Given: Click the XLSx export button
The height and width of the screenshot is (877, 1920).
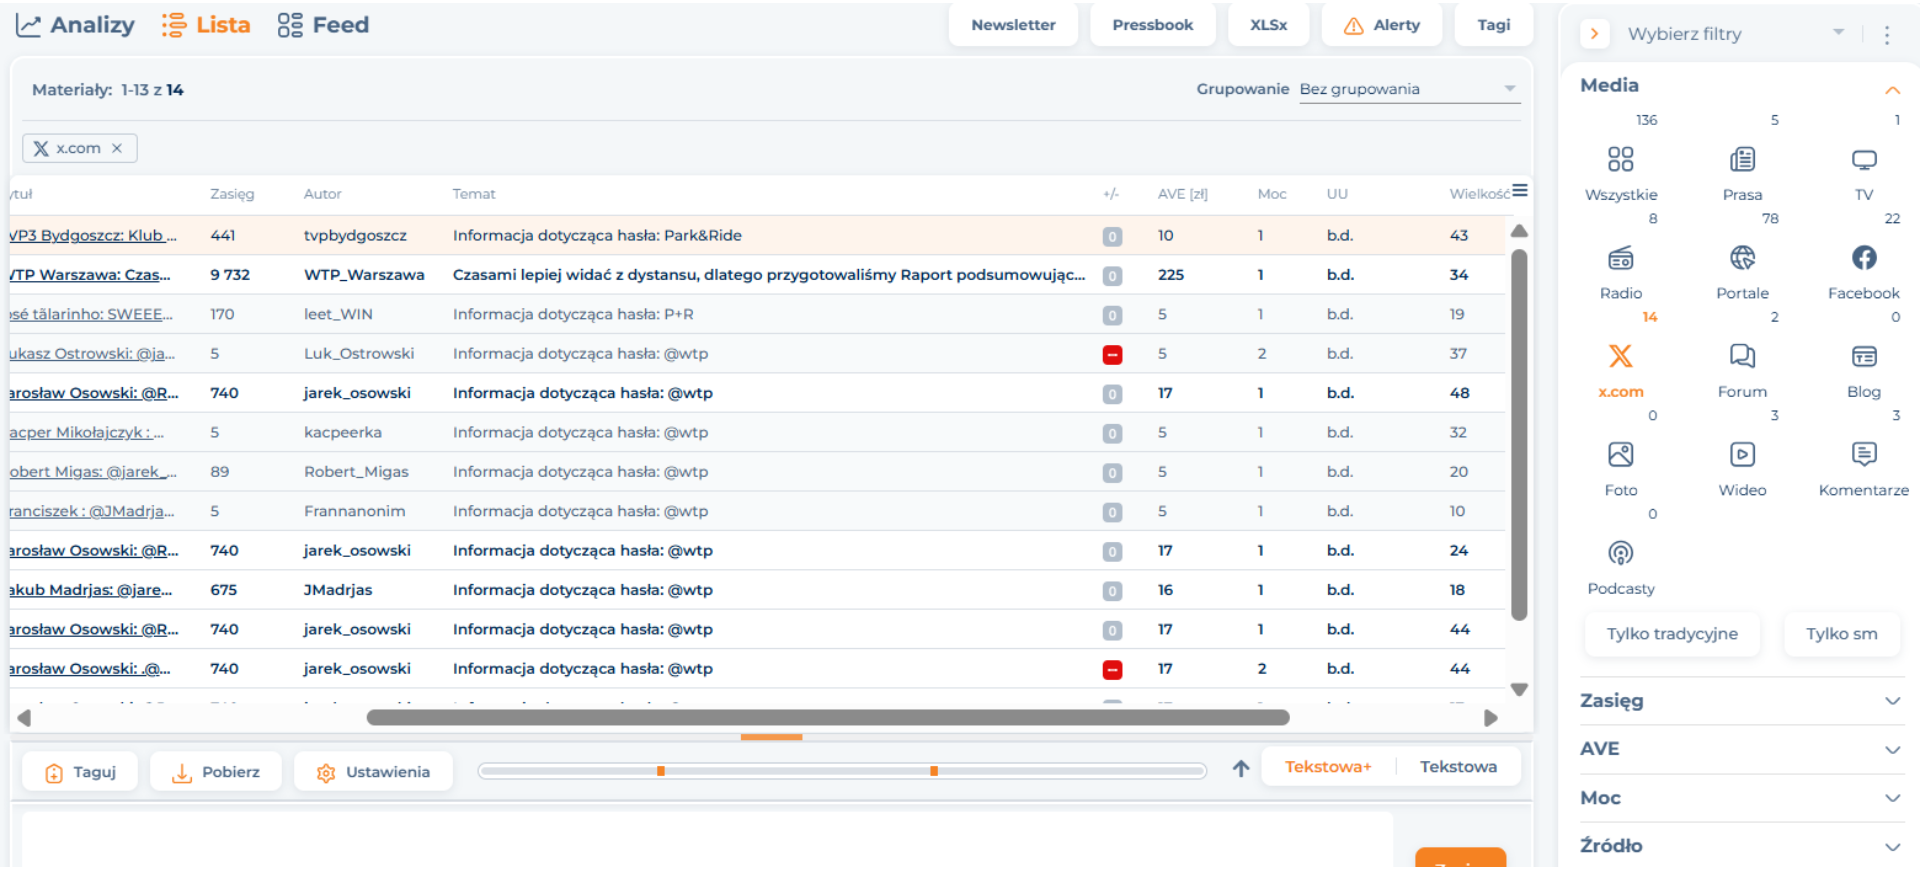Looking at the screenshot, I should 1268,25.
